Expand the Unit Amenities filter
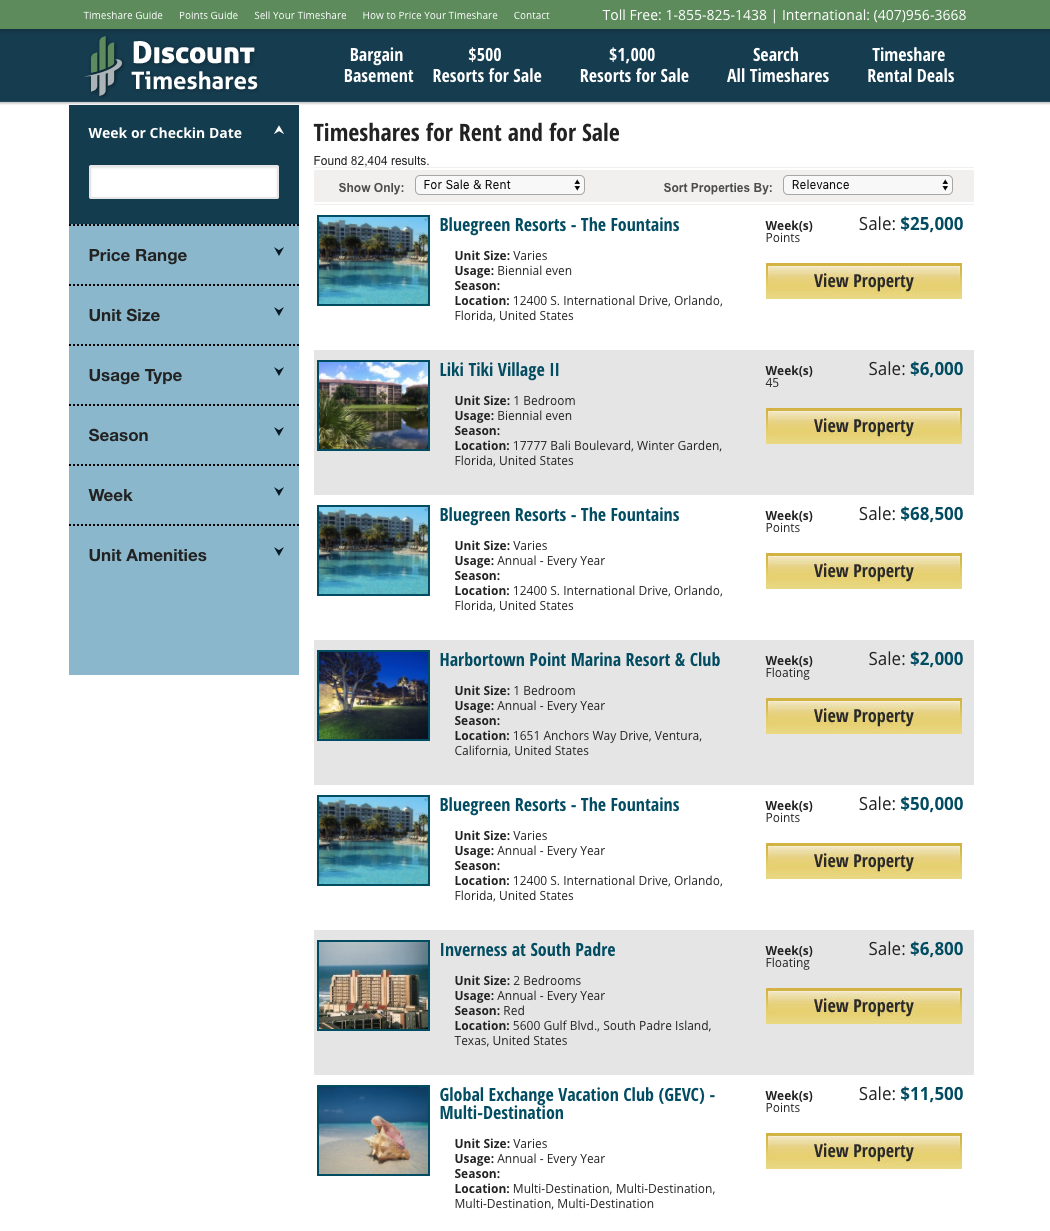Screen dimensions: 1050x1231 [184, 555]
